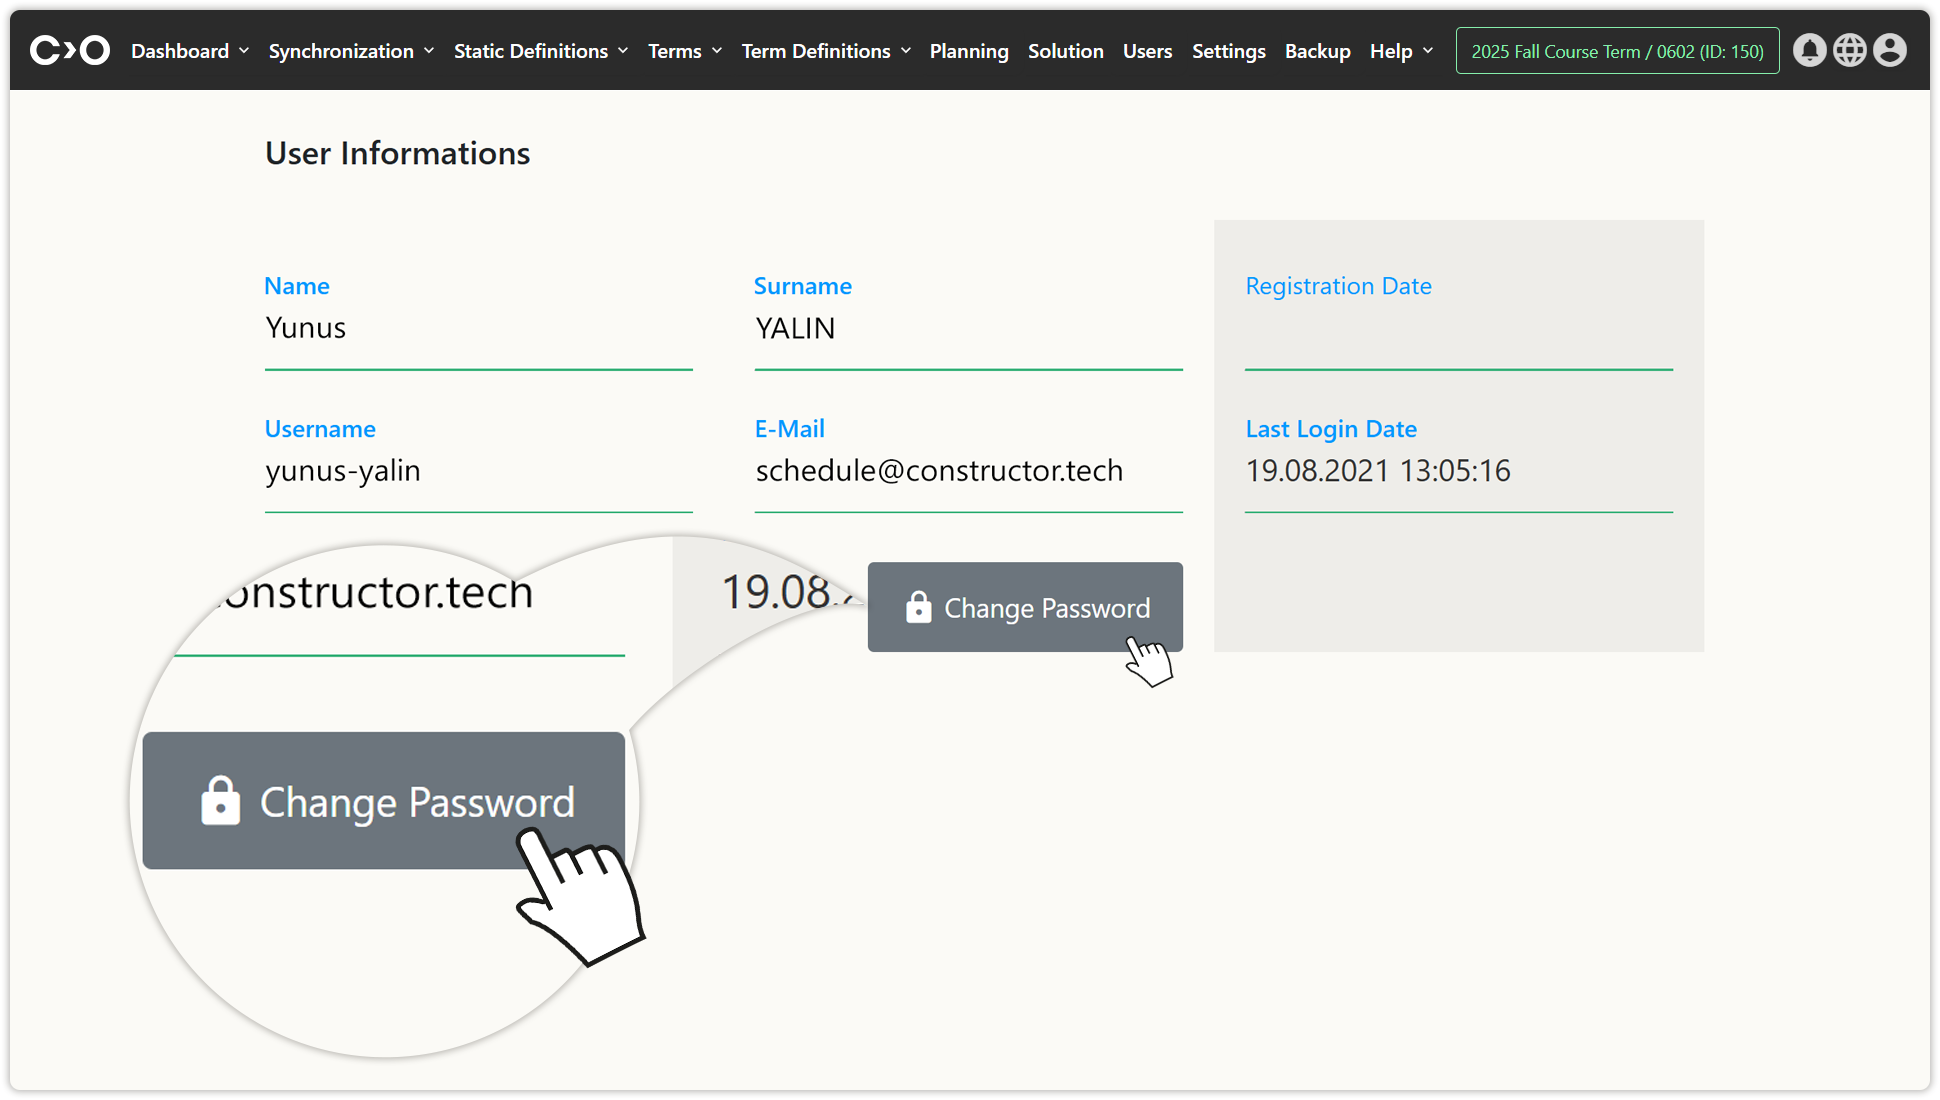
Task: Expand the Help dropdown menu
Action: point(1400,51)
